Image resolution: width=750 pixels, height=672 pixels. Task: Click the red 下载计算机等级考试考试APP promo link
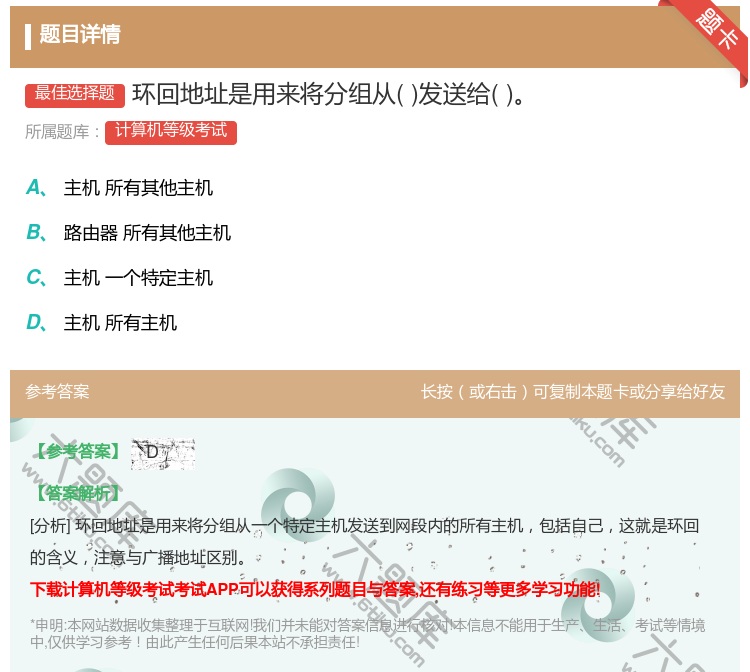click(315, 589)
